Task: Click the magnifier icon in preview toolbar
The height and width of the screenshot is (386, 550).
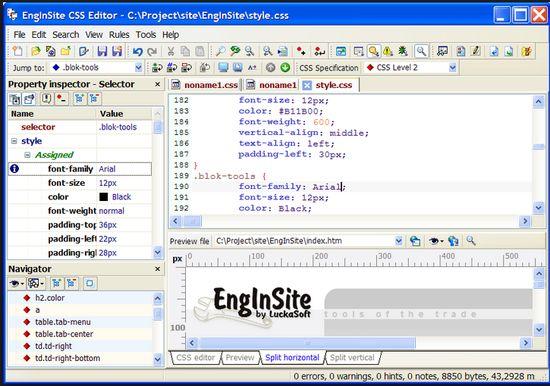Action: (x=470, y=241)
